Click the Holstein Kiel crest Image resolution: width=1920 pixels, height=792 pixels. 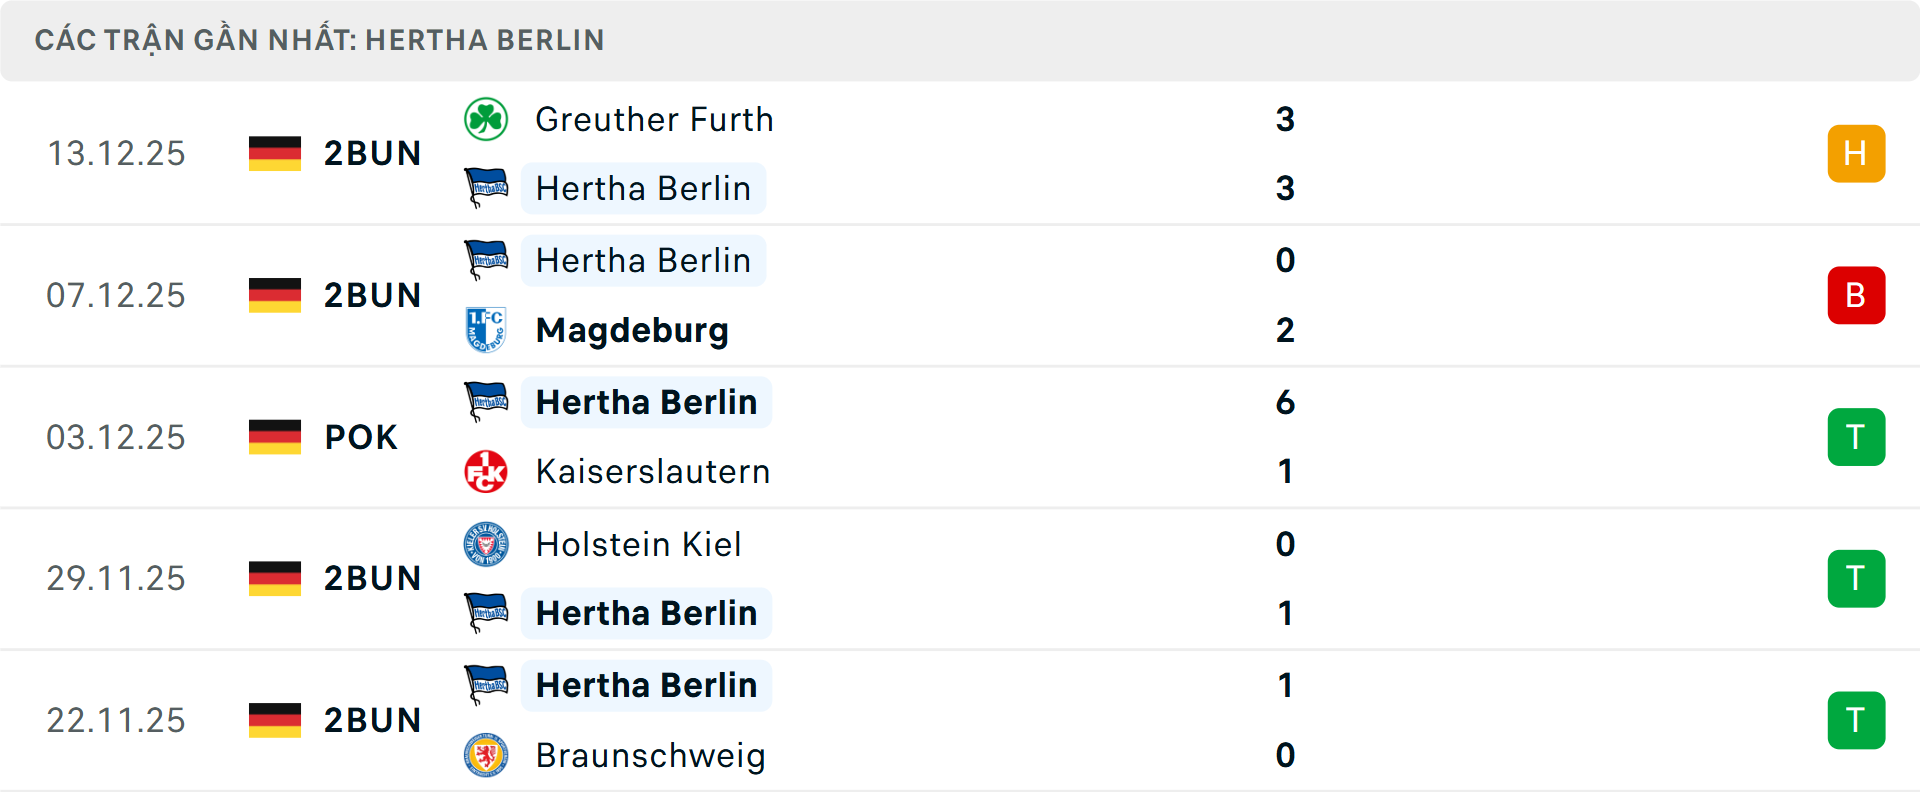[486, 545]
